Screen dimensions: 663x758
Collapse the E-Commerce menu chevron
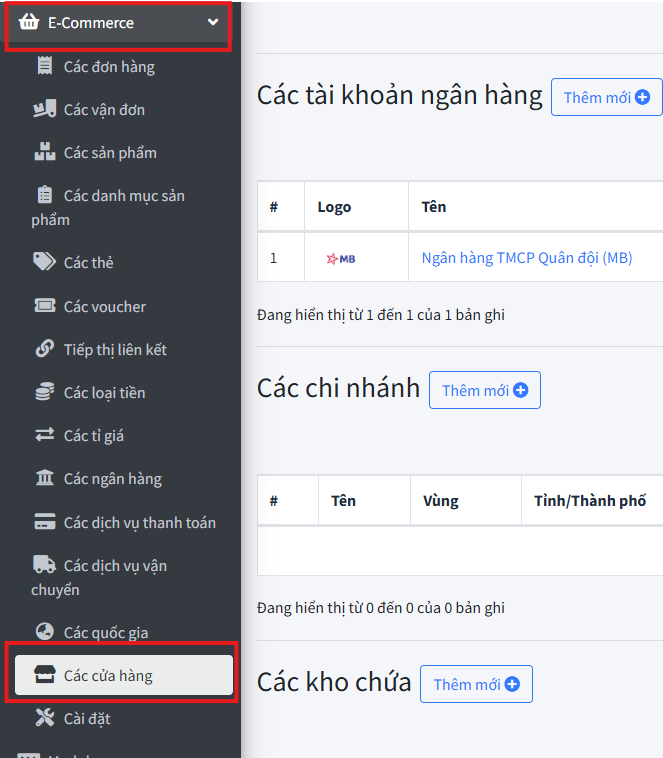(x=213, y=22)
